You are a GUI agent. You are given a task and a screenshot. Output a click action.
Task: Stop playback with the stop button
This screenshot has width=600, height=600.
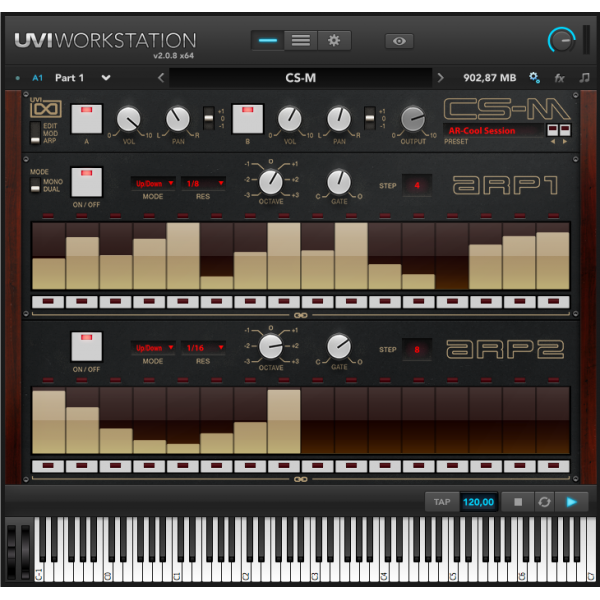pyautogui.click(x=518, y=502)
